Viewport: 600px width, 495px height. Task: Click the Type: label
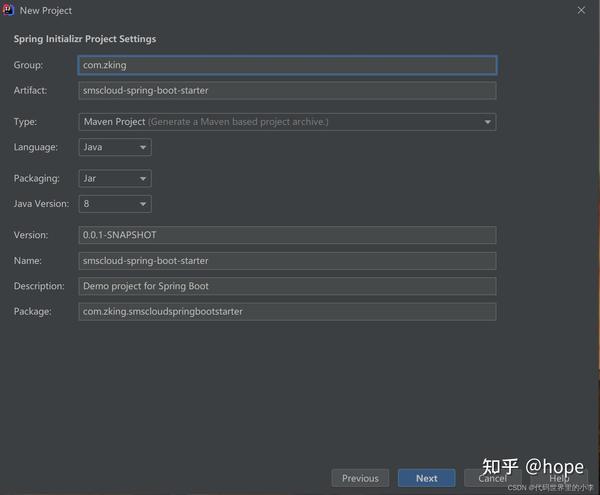tap(25, 122)
